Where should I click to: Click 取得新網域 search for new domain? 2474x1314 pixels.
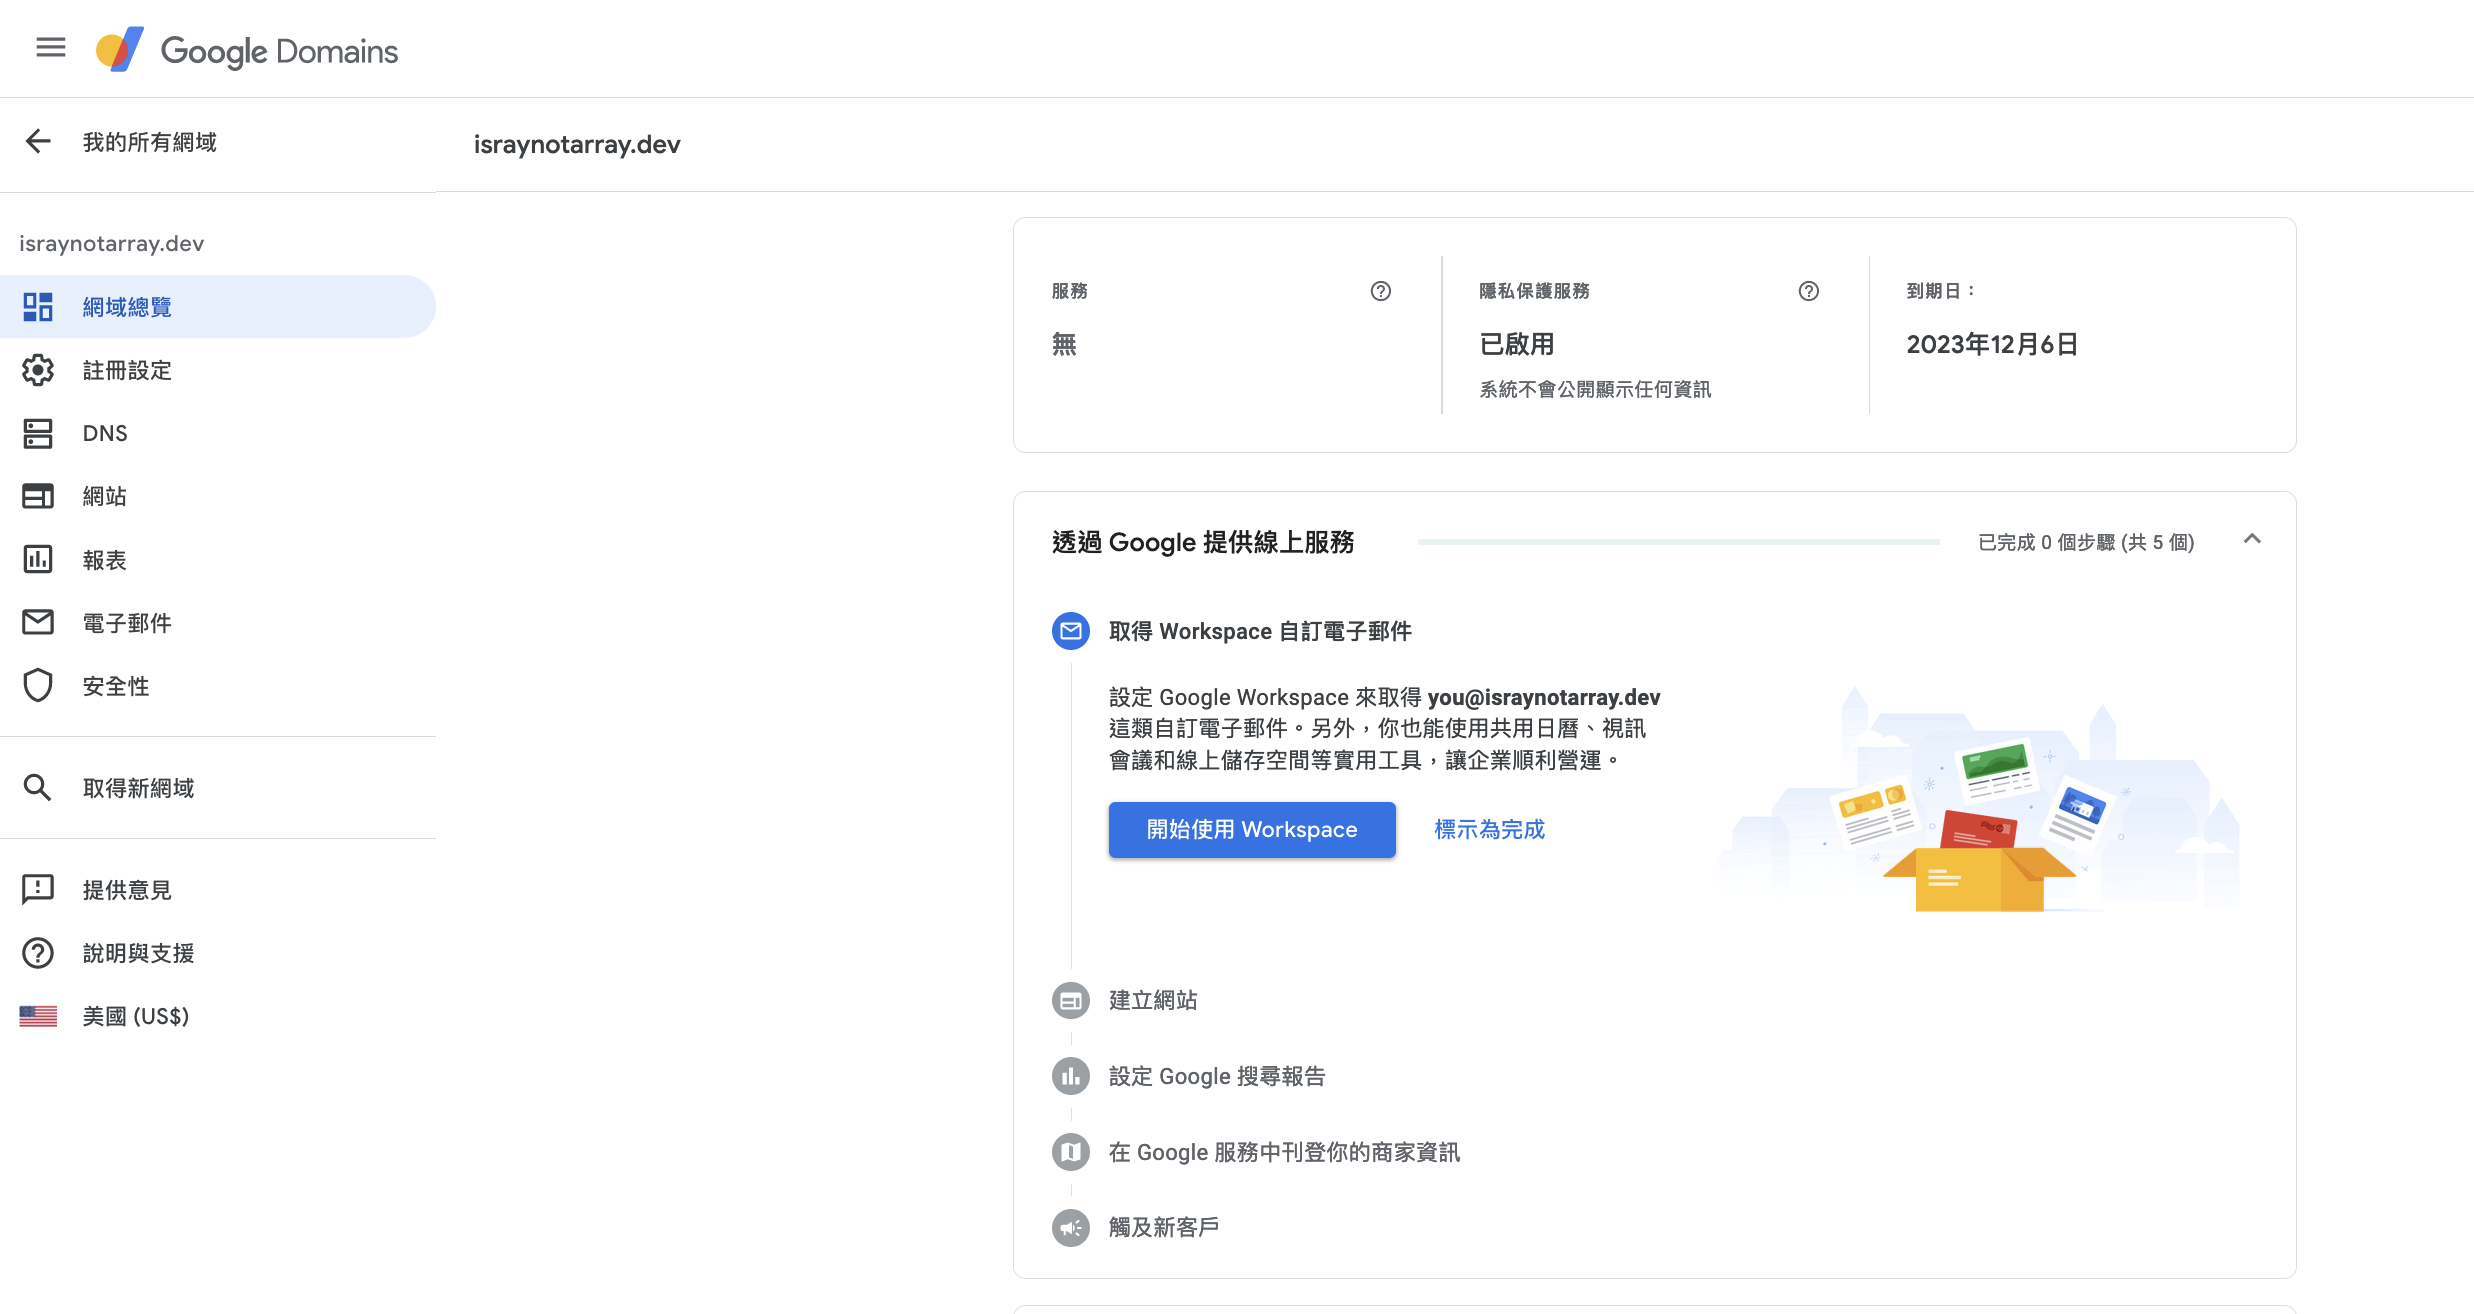pos(137,788)
